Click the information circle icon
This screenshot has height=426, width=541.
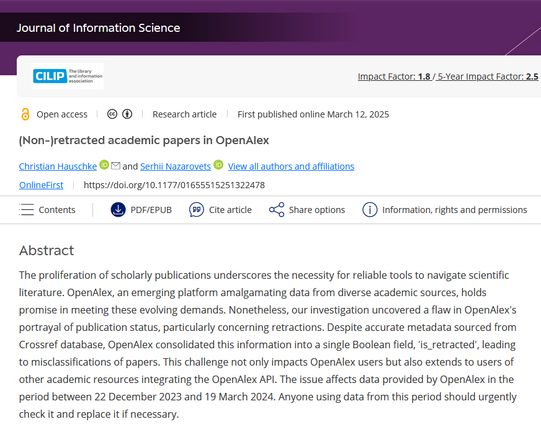click(x=370, y=210)
